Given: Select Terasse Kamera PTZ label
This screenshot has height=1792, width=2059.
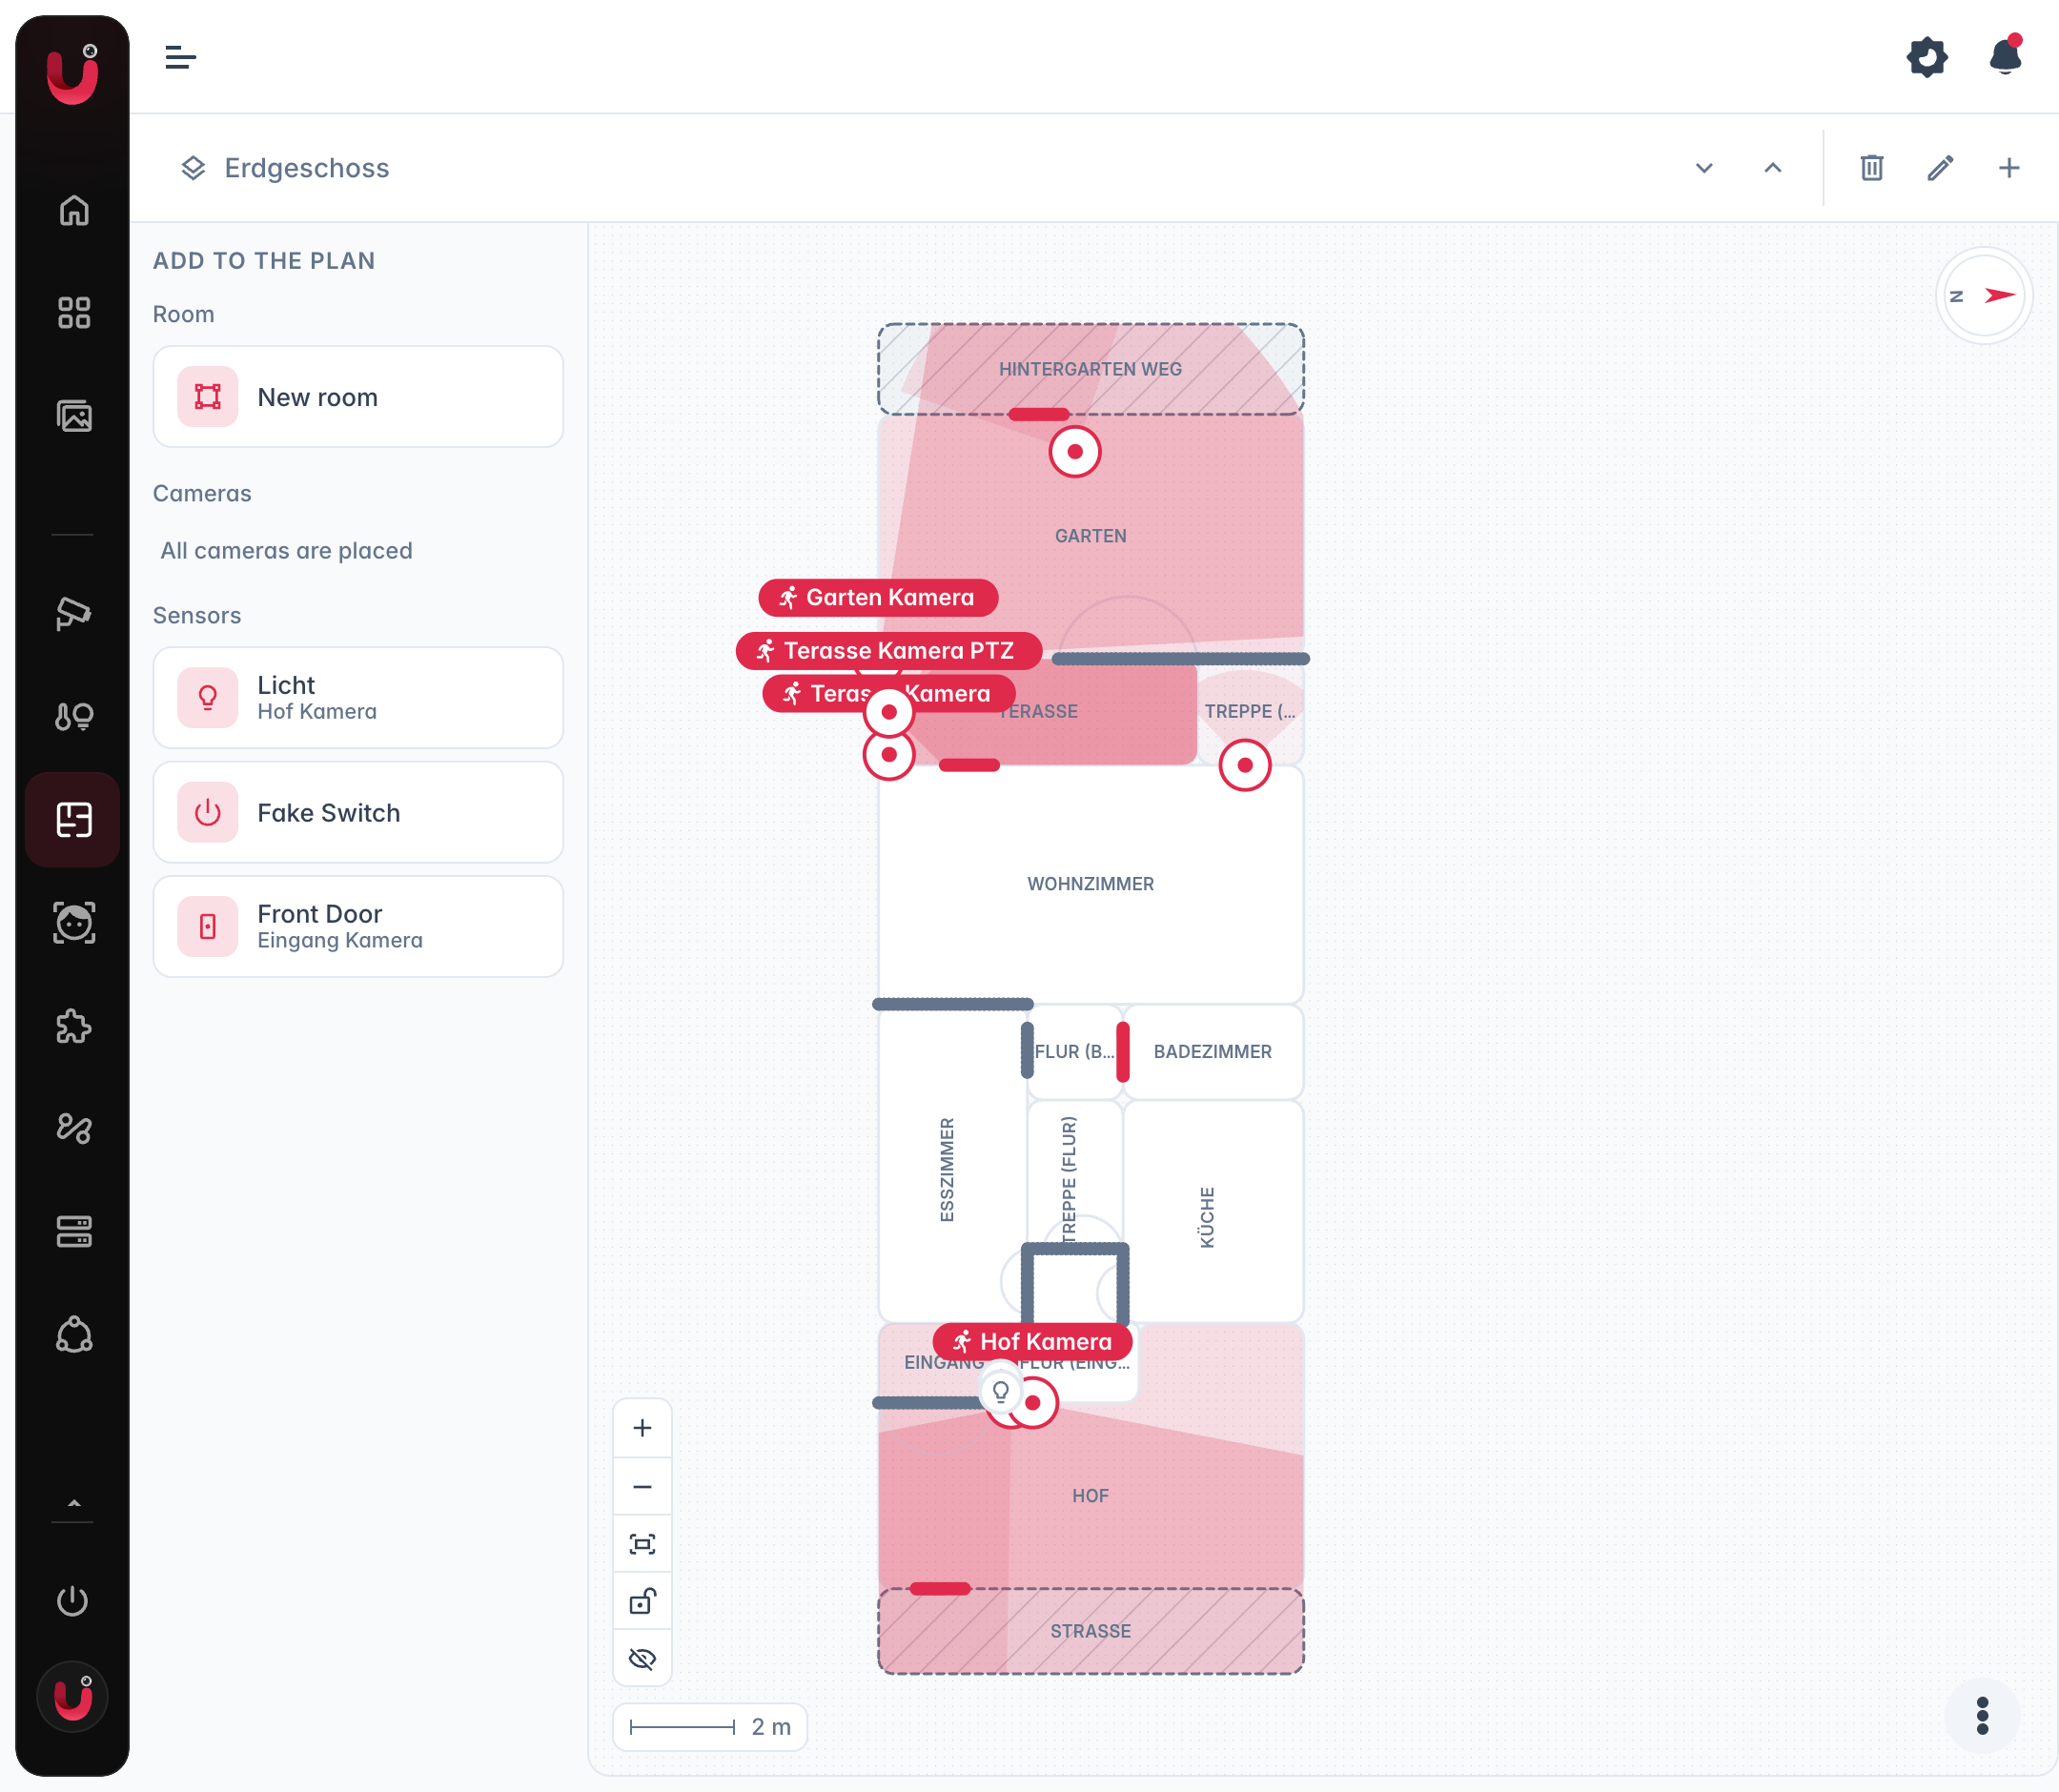Looking at the screenshot, I should coord(888,650).
